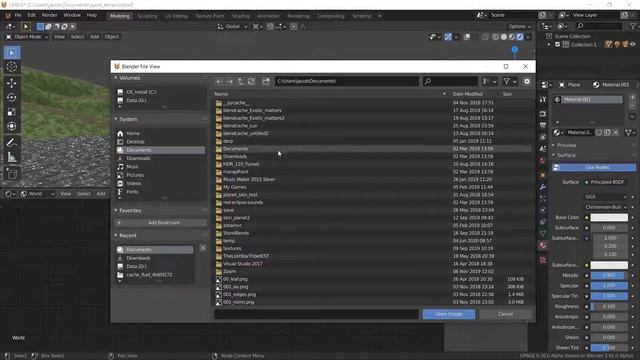Remove Documents from the Recent list
This screenshot has width=640, height=360.
pyautogui.click(x=203, y=248)
